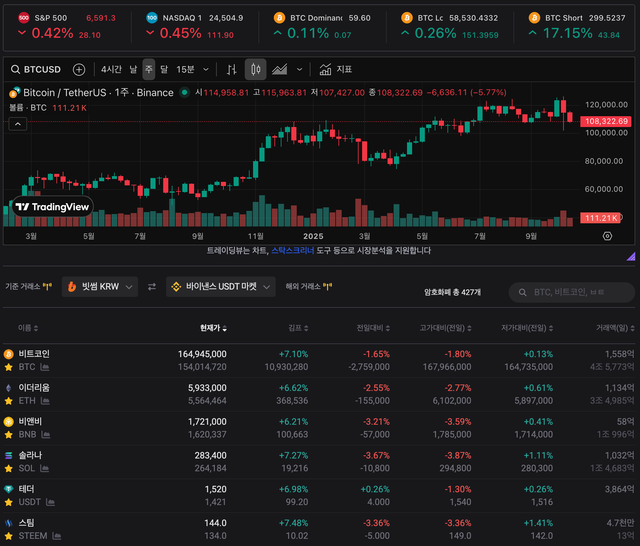Click the 스팀 coin icon

pyautogui.click(x=8, y=523)
